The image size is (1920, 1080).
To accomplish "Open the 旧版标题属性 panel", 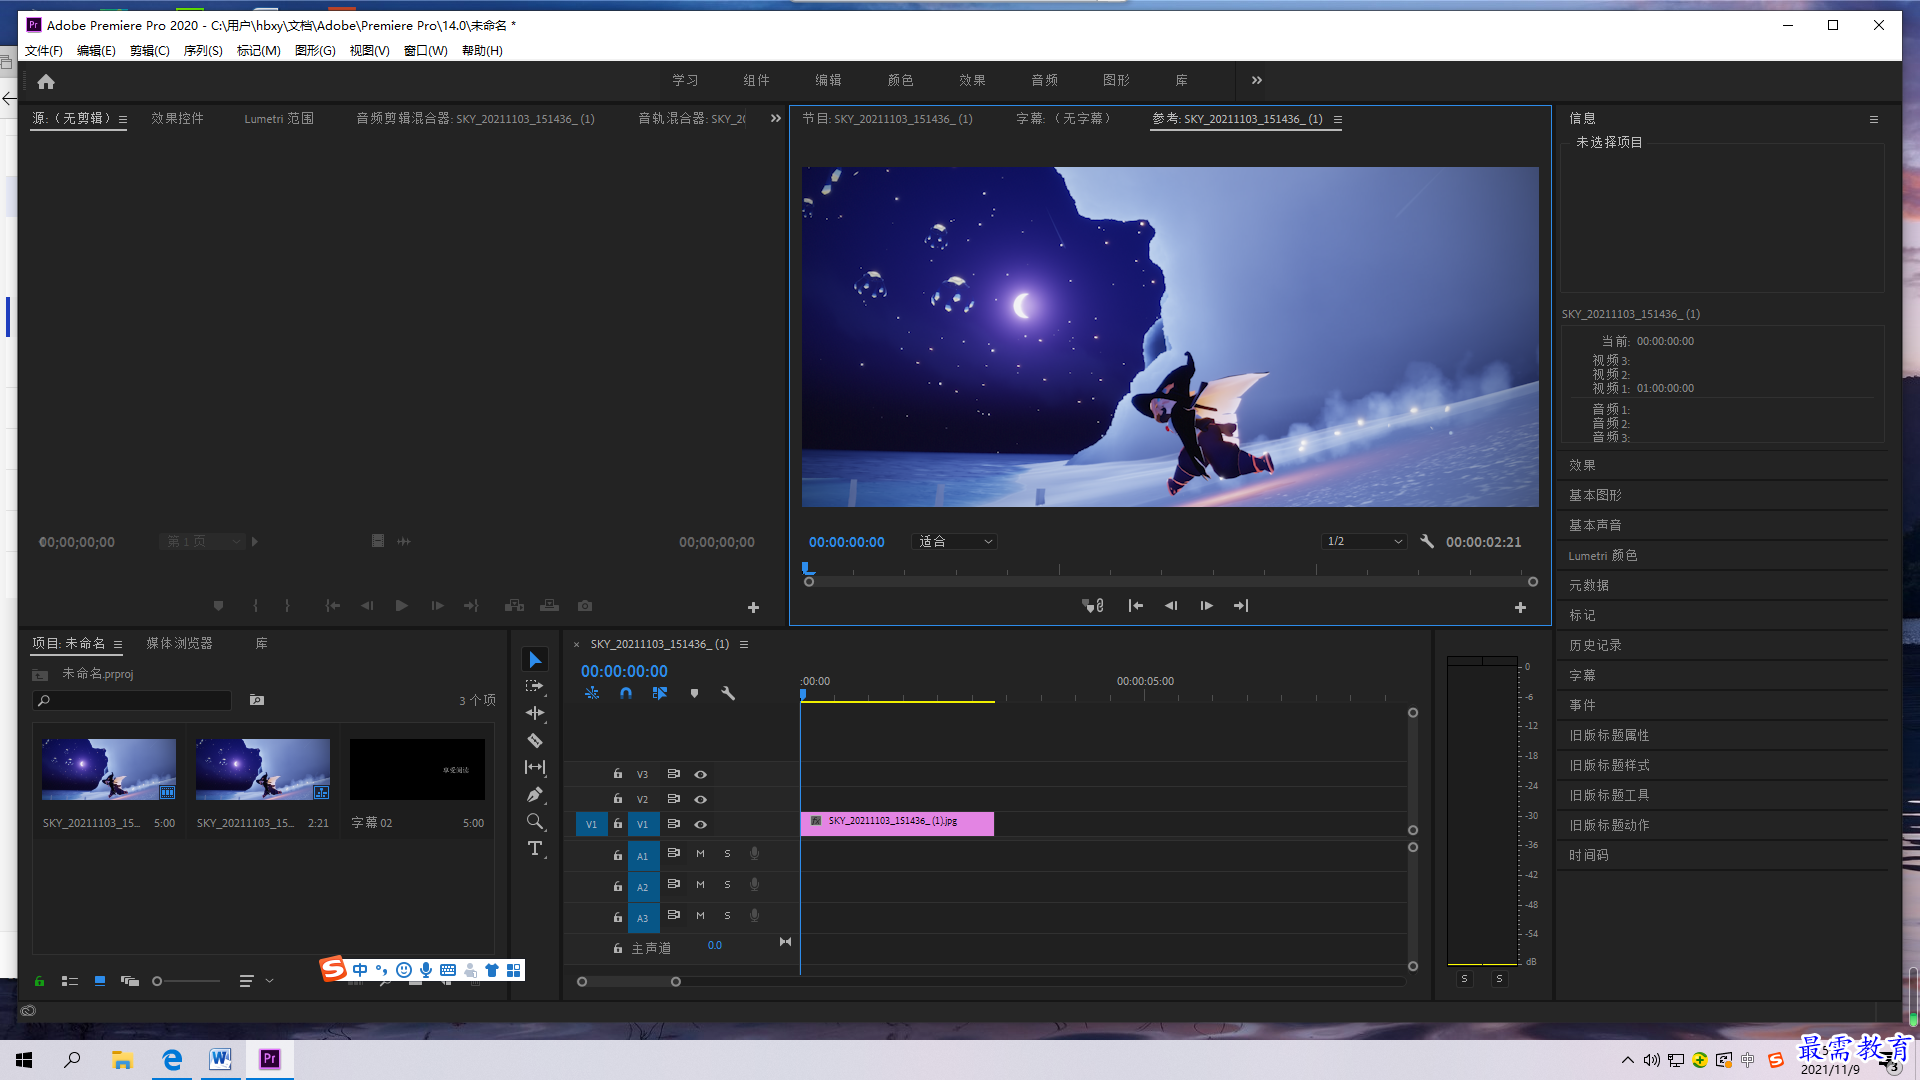I will [x=1609, y=735].
